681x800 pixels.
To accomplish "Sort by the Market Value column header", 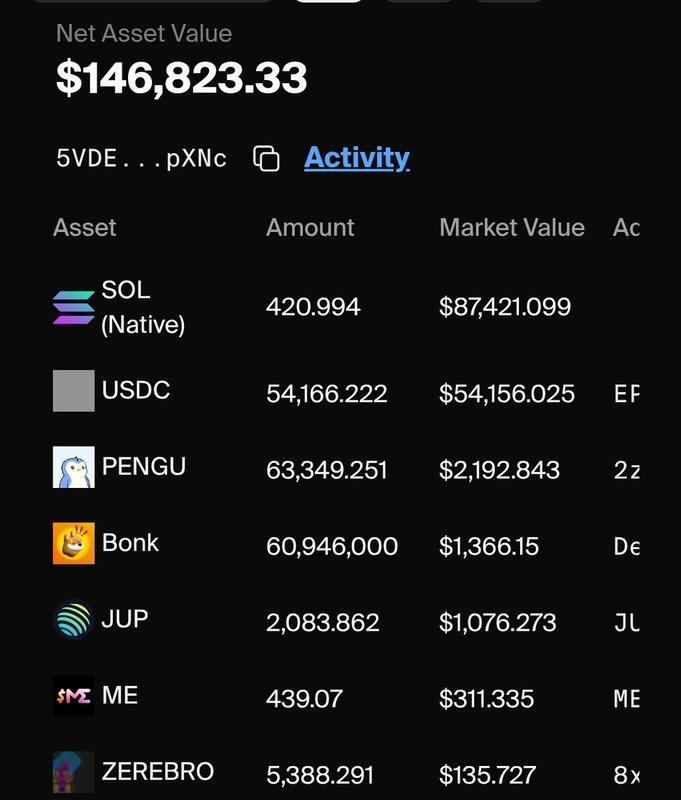I will pos(512,228).
